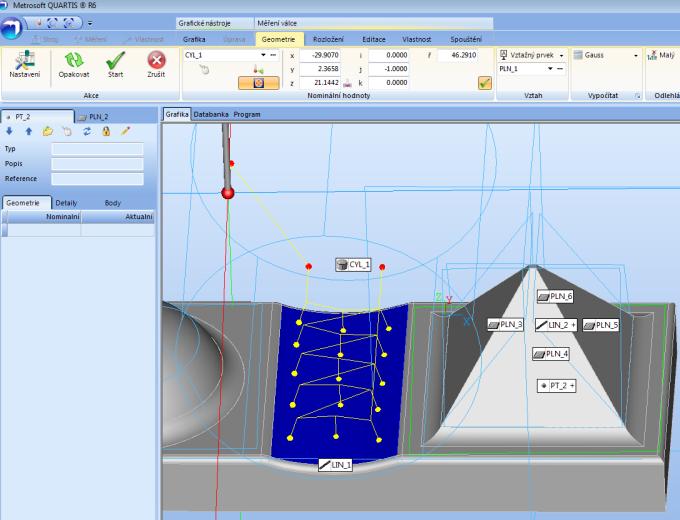Switch to the Spouštění ribbon tab
This screenshot has width=680, height=520.
pyautogui.click(x=466, y=39)
